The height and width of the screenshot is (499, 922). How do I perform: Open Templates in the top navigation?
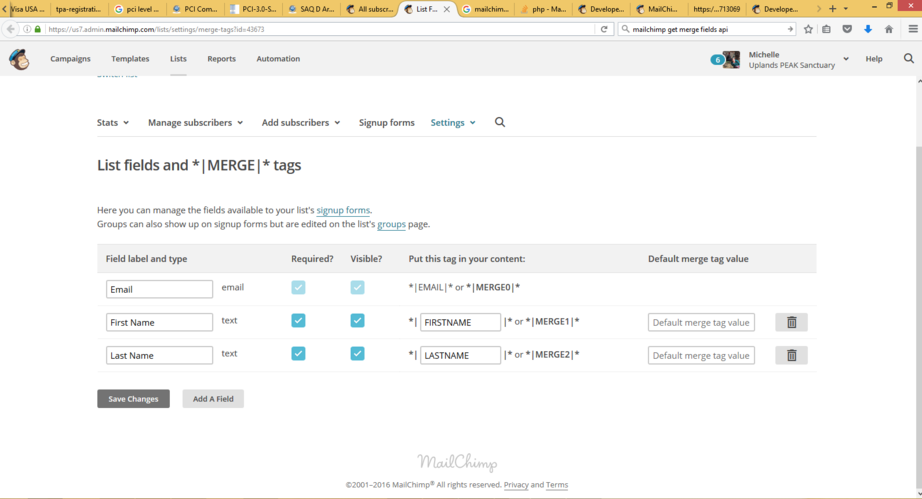pos(130,59)
